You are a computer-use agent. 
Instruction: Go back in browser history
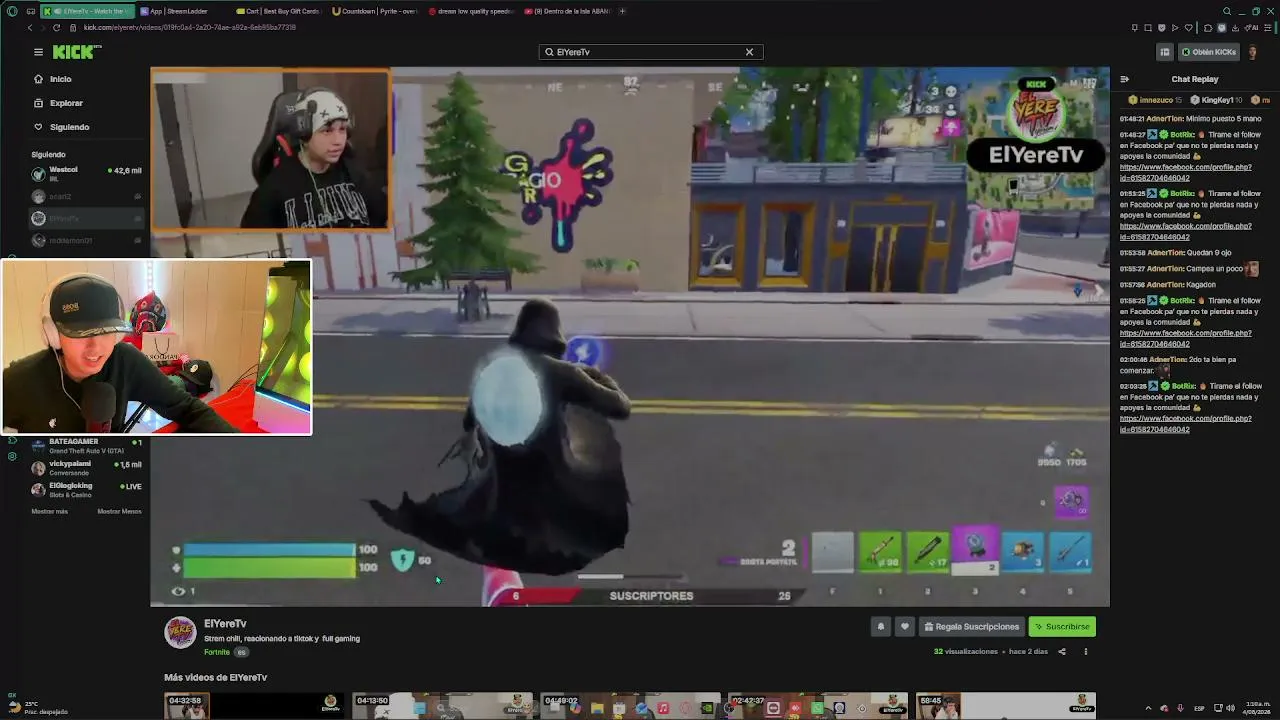pyautogui.click(x=30, y=27)
